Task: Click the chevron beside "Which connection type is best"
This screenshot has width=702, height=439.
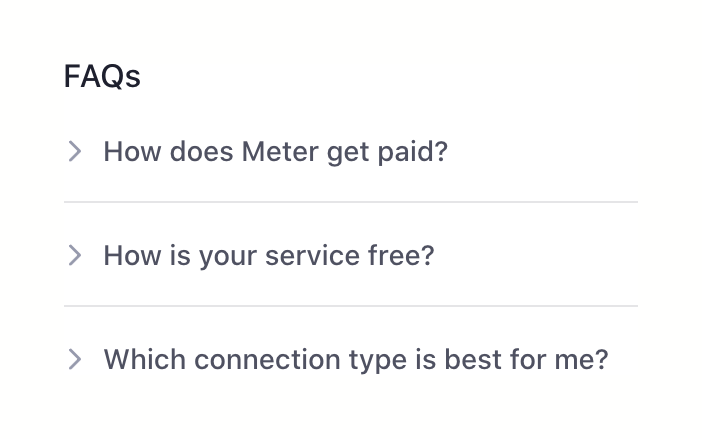Action: (74, 360)
